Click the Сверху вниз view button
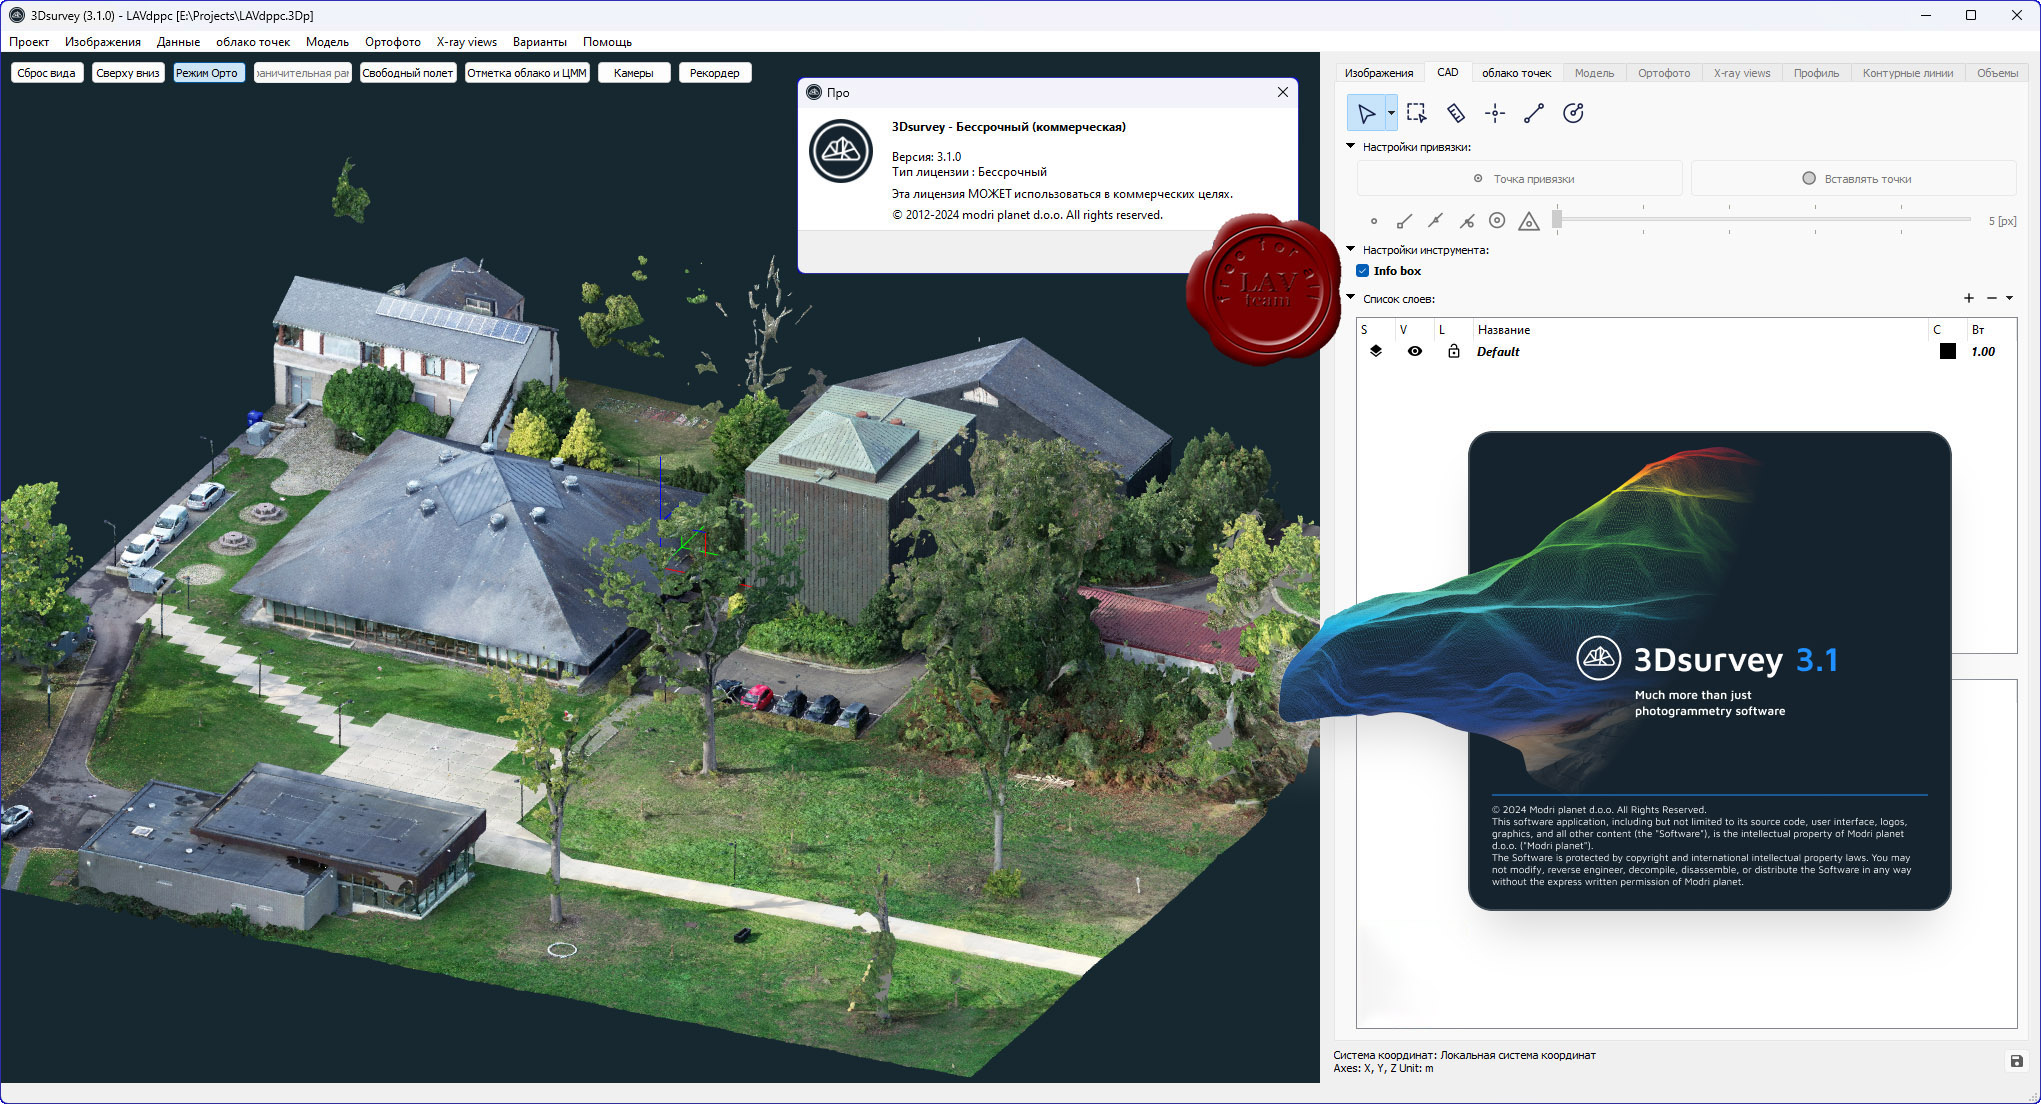Viewport: 2041px width, 1104px height. coord(128,73)
